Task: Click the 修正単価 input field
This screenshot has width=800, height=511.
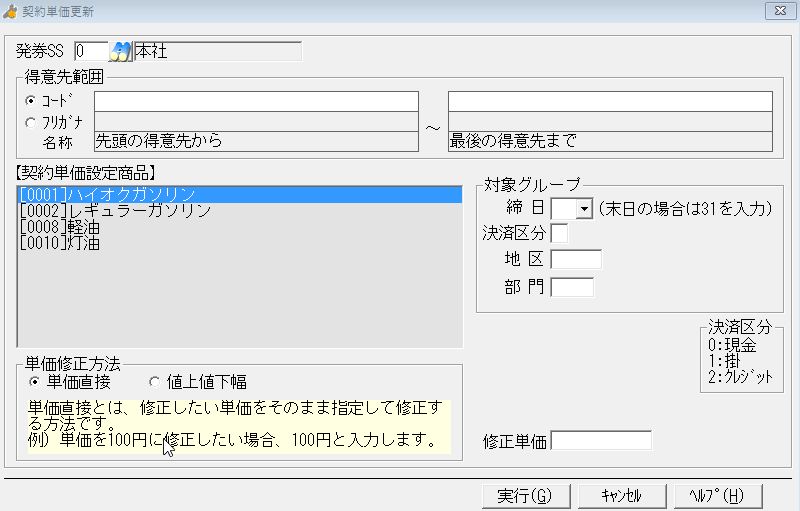Action: coord(601,441)
